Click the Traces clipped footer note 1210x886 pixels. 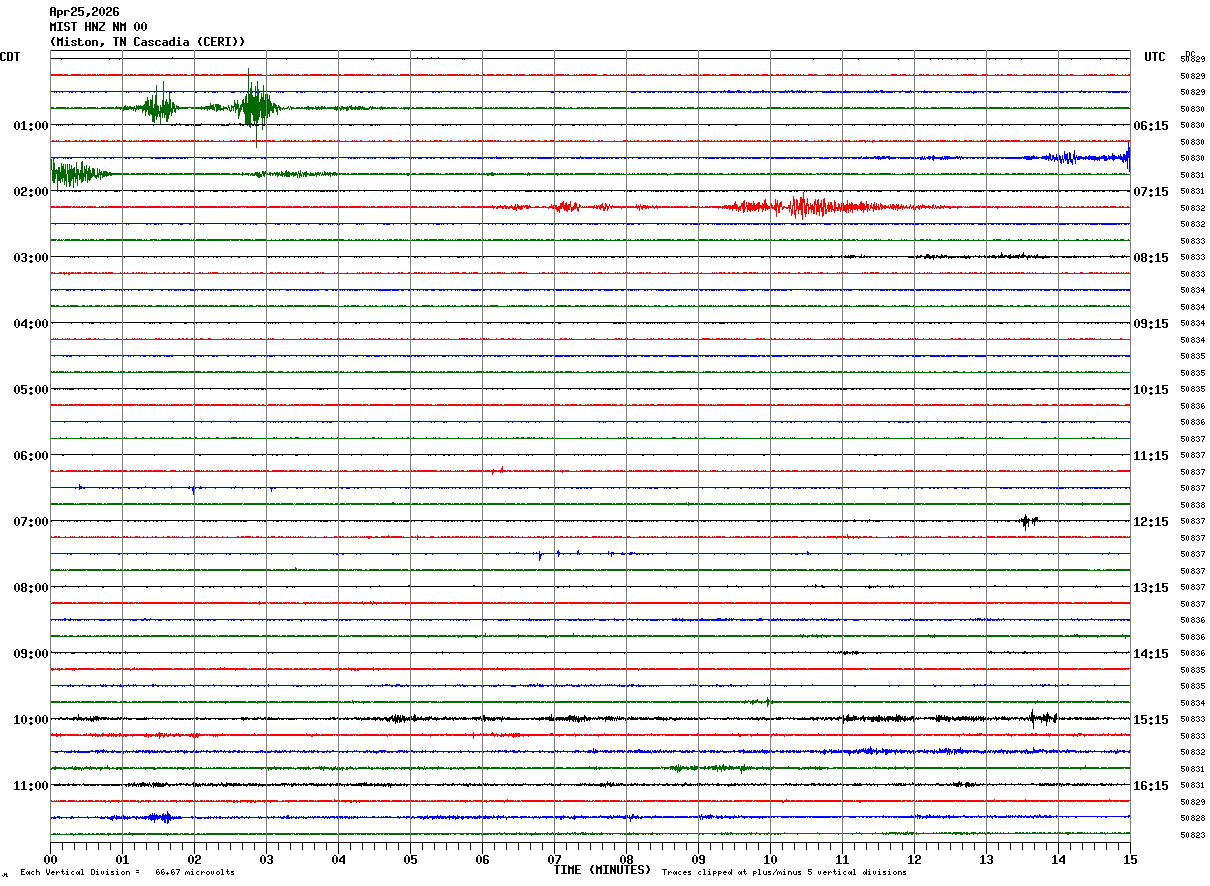pyautogui.click(x=784, y=872)
